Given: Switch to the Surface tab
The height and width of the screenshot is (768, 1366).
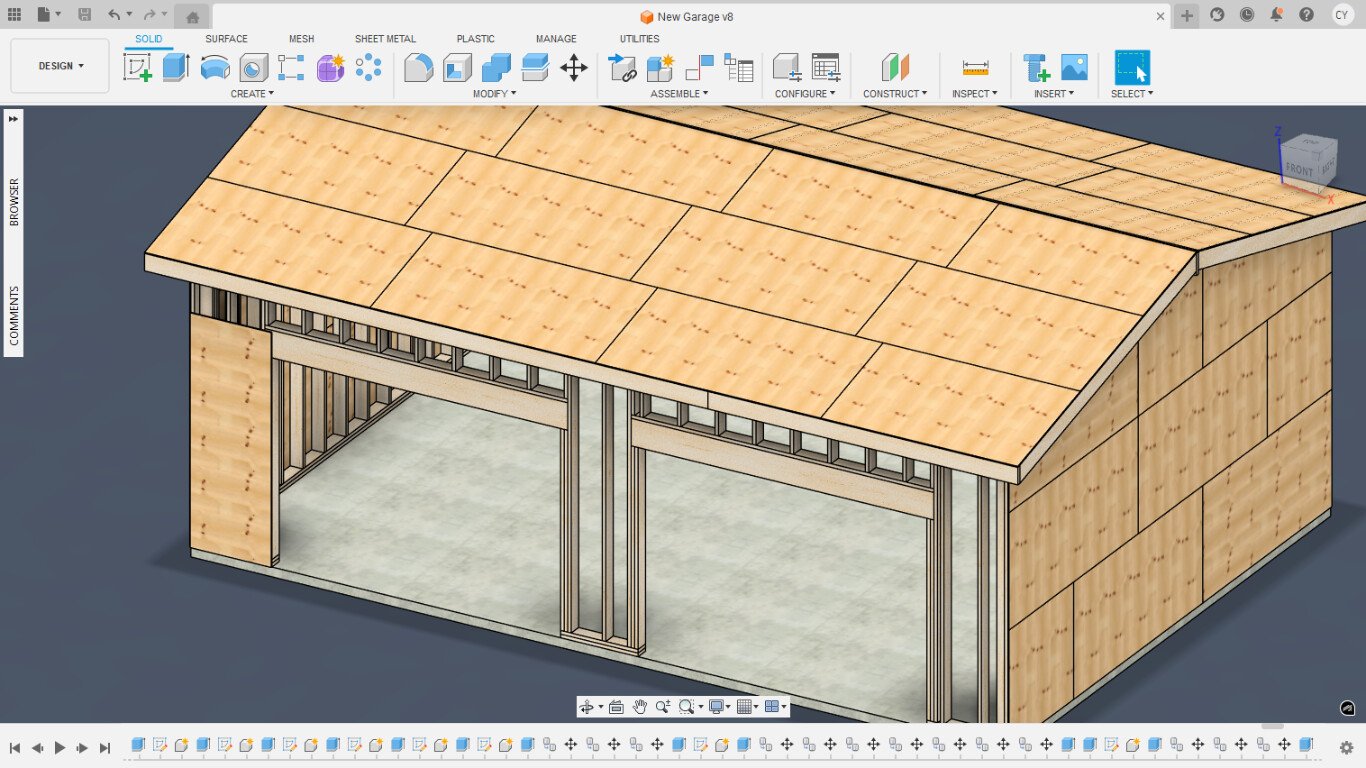Looking at the screenshot, I should (226, 39).
